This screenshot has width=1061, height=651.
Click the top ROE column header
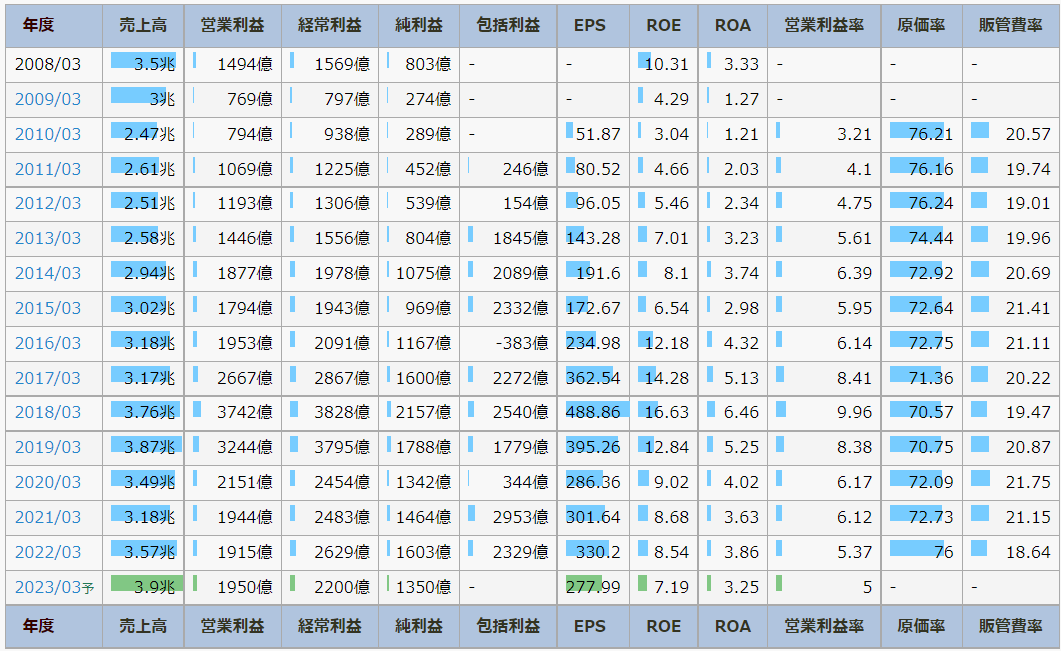(x=664, y=26)
